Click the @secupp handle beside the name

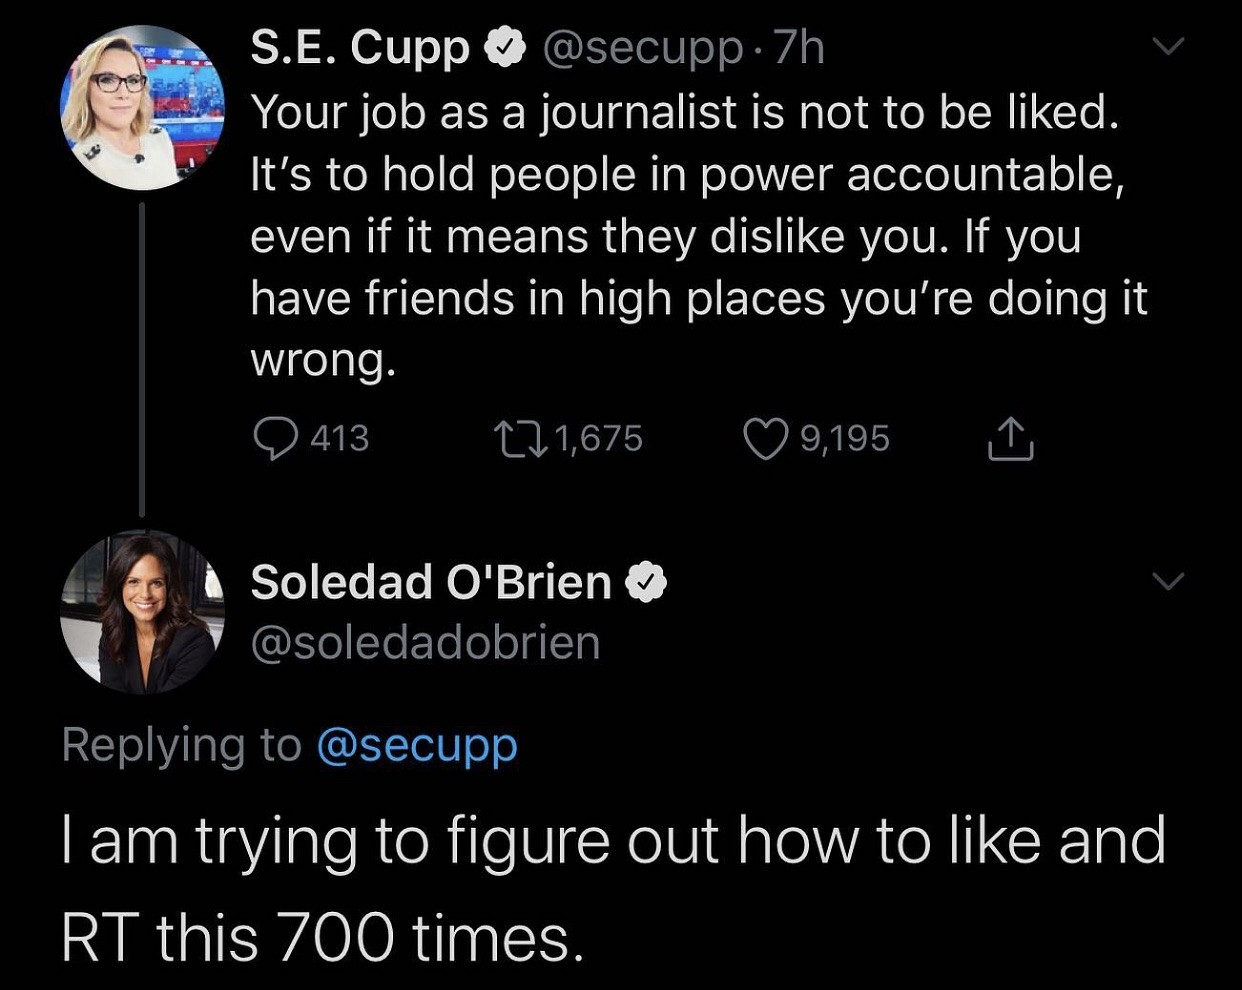[x=642, y=46]
